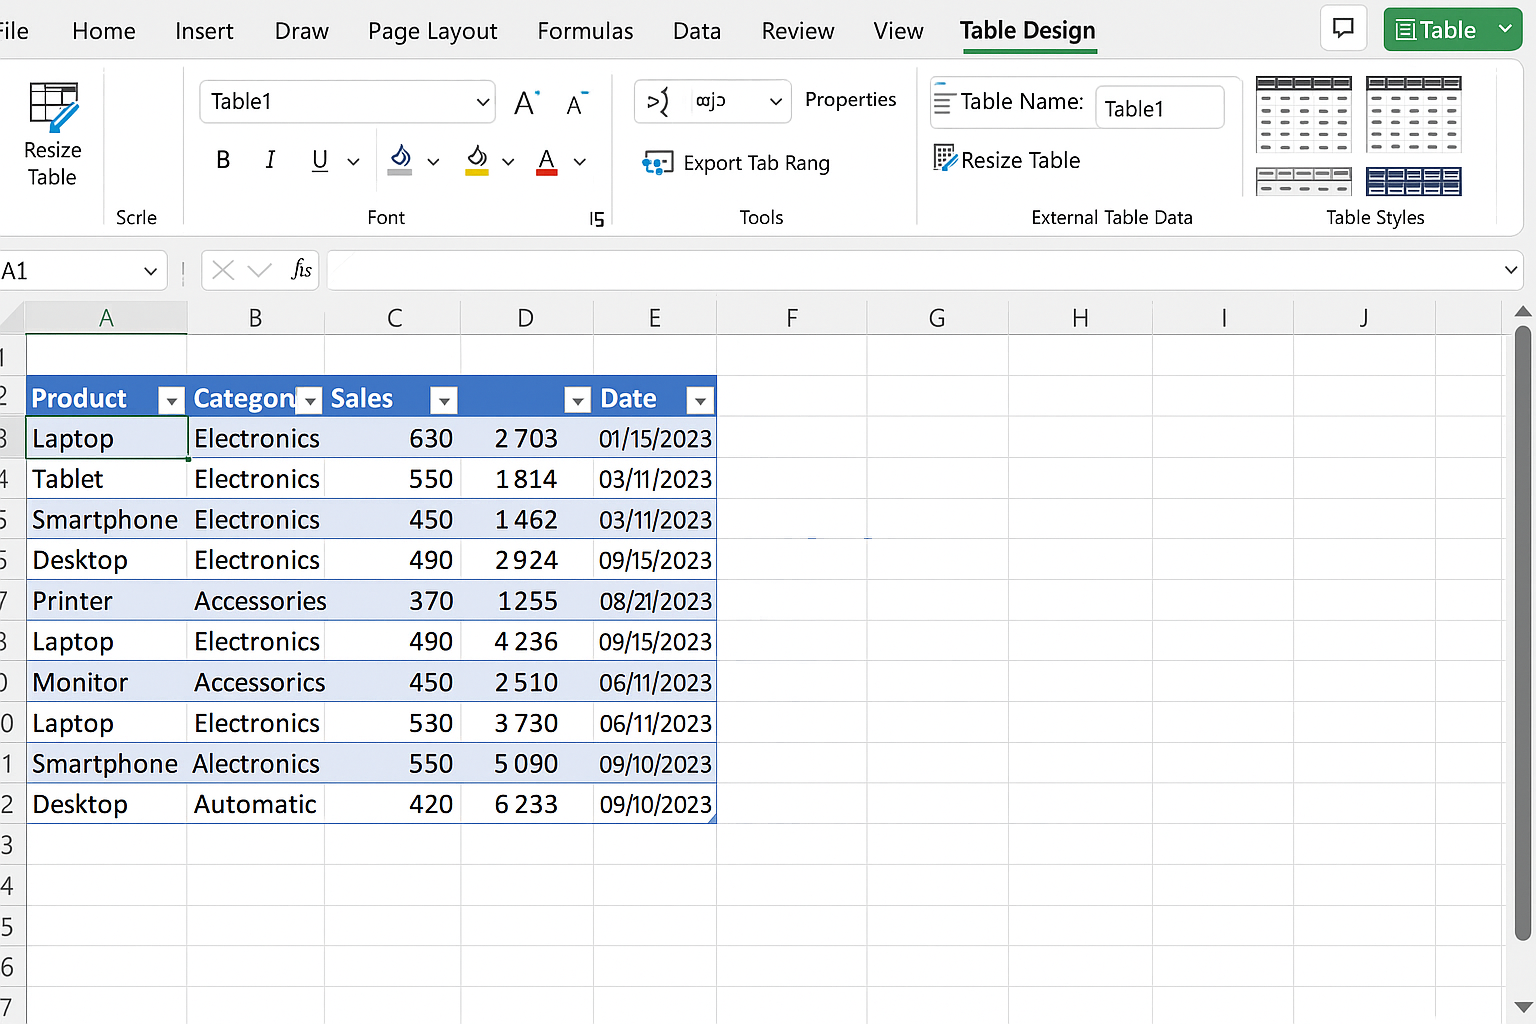Image resolution: width=1536 pixels, height=1024 pixels.
Task: Expand the yellow highlight color dropdown arrow
Action: click(x=508, y=161)
